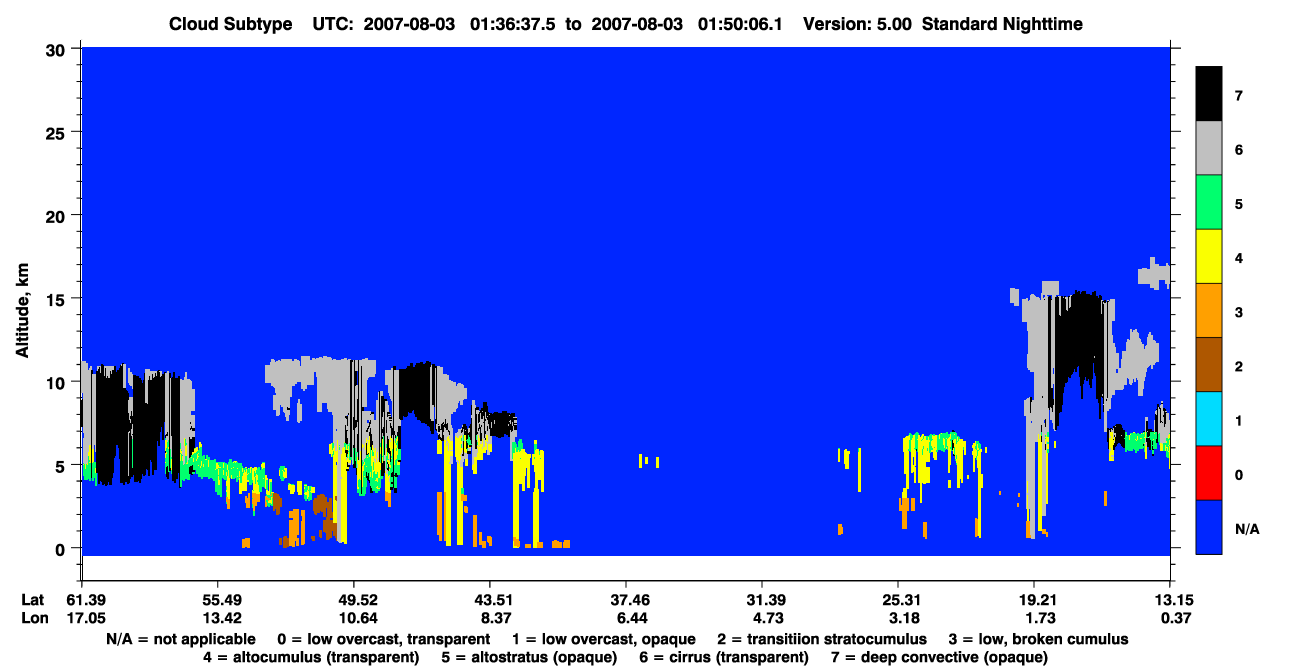Click the latitude value 37.46
The image size is (1300, 667).
click(x=625, y=600)
